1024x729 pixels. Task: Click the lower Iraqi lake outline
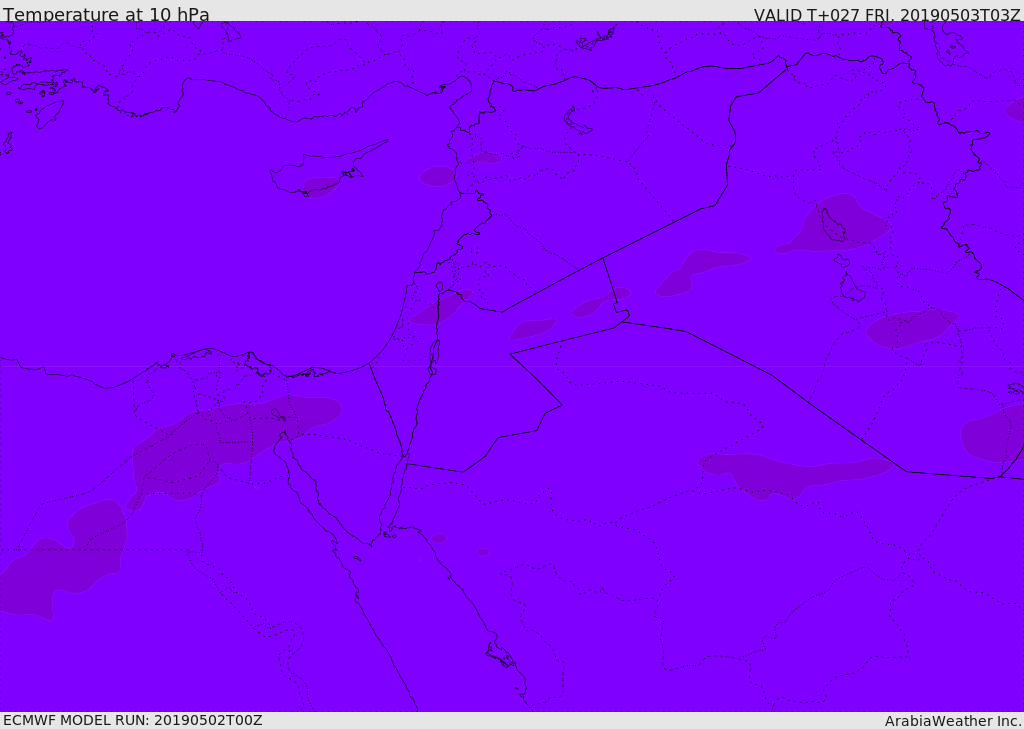[x=851, y=288]
